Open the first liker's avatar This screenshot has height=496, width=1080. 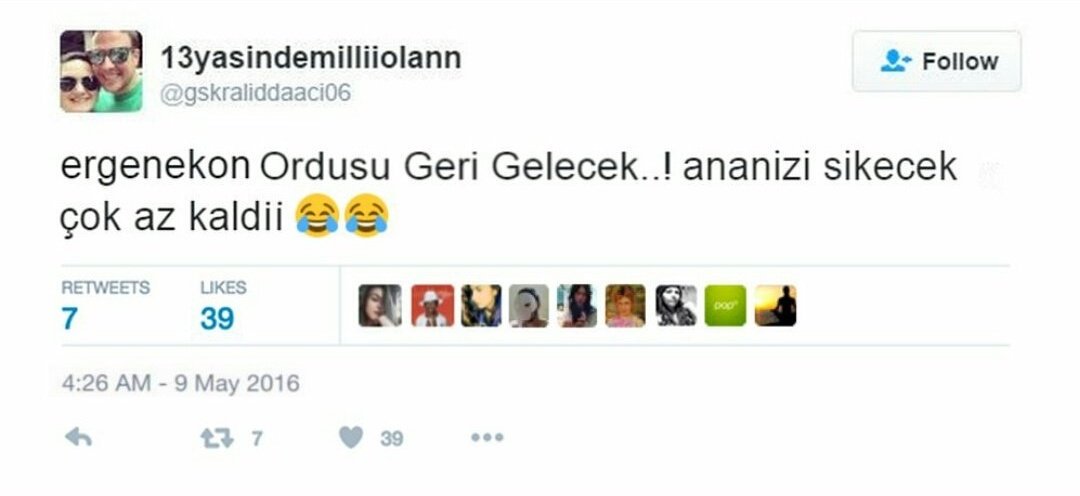(380, 305)
